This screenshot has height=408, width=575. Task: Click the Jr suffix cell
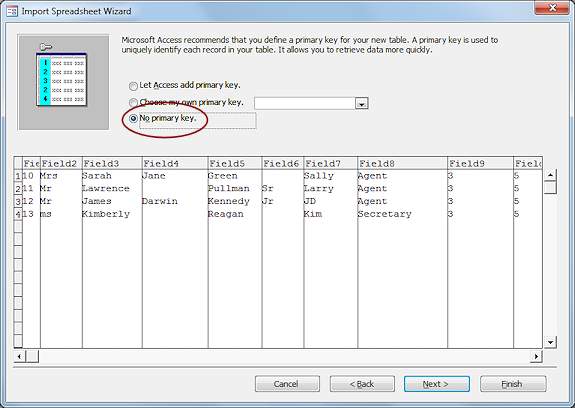(x=283, y=201)
